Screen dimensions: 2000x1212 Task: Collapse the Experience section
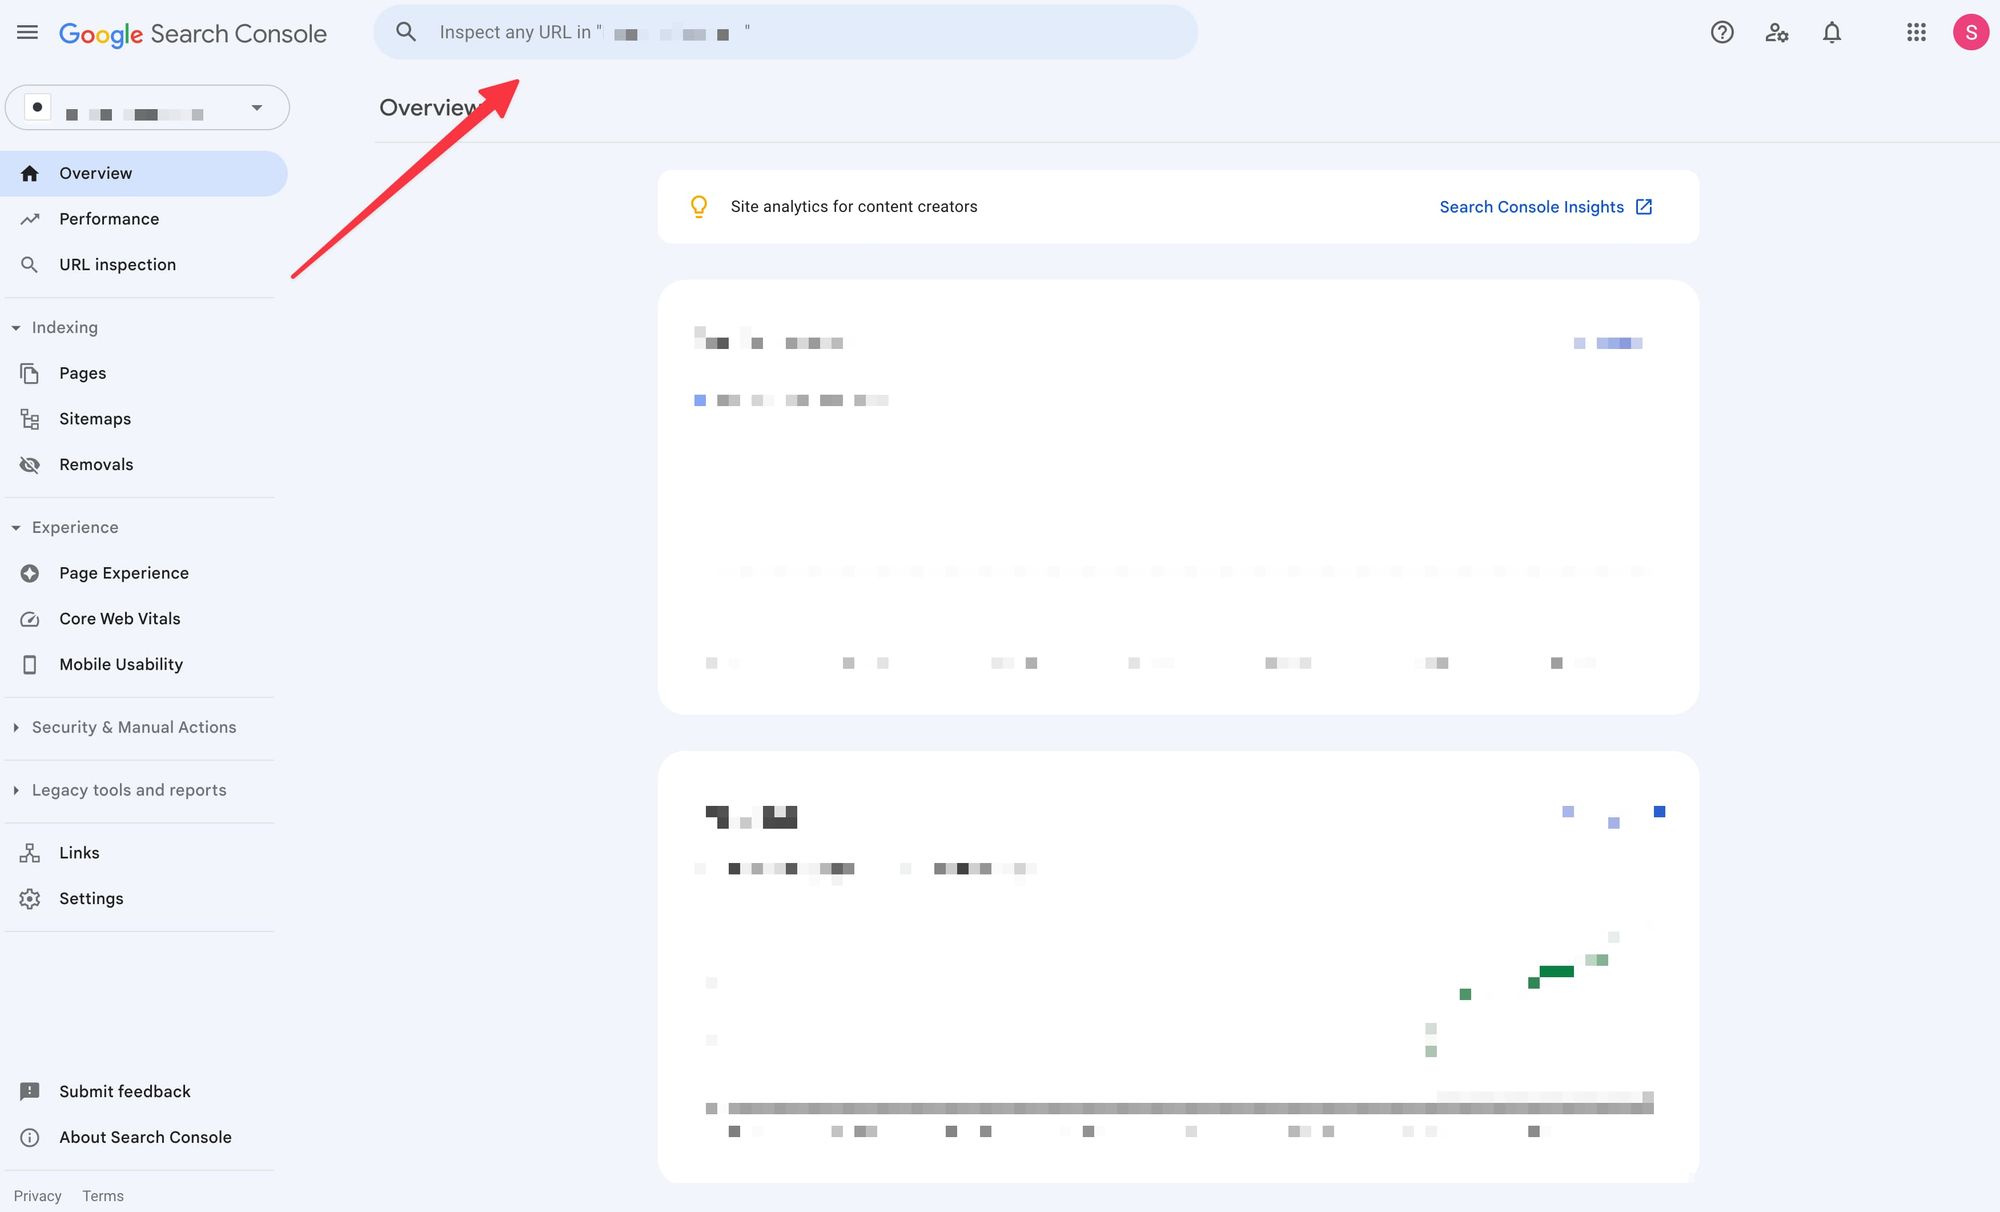pyautogui.click(x=16, y=528)
